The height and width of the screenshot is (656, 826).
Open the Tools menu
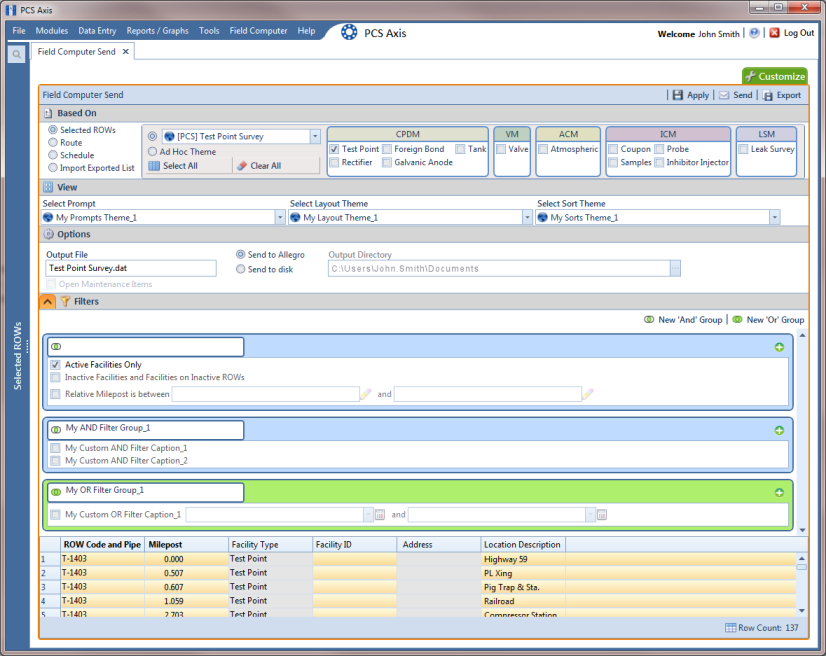(209, 31)
